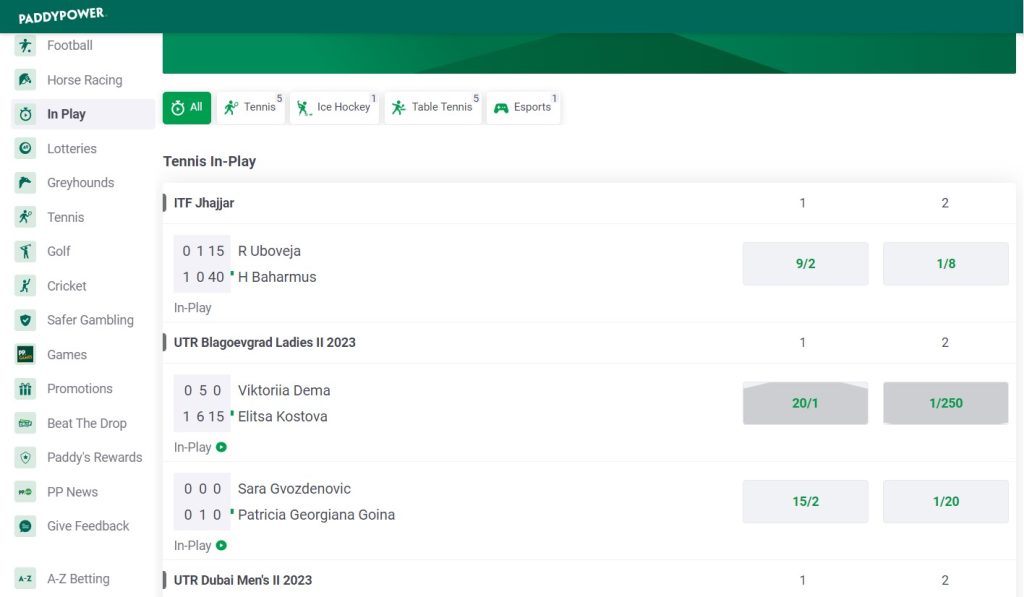Image resolution: width=1024 pixels, height=597 pixels.
Task: Switch to the Table Tennis filter tab
Action: point(433,108)
